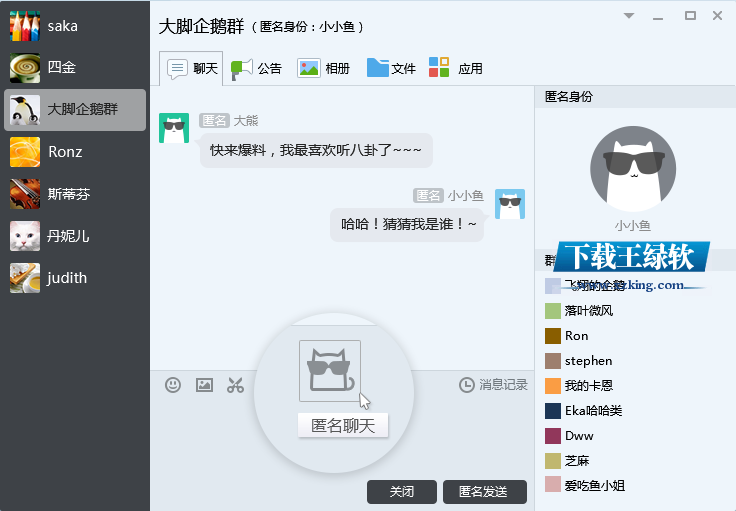Click the penguin group avatar
Screen dimensions: 736x511
pyautogui.click(x=25, y=110)
